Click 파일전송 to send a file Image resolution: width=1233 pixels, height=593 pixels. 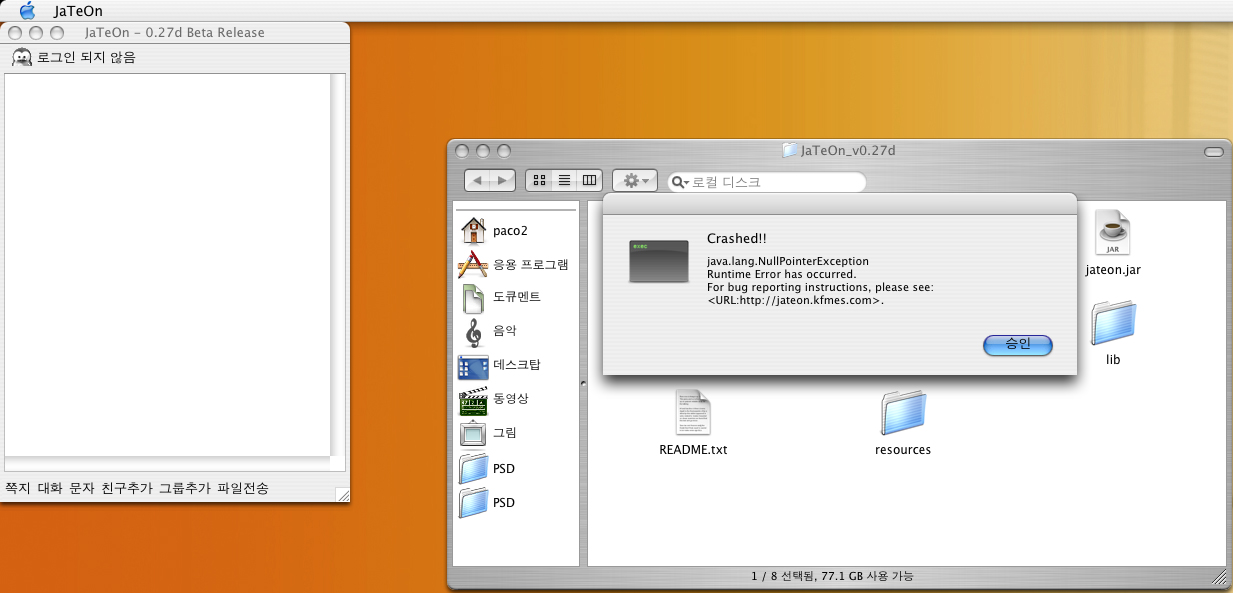click(243, 488)
